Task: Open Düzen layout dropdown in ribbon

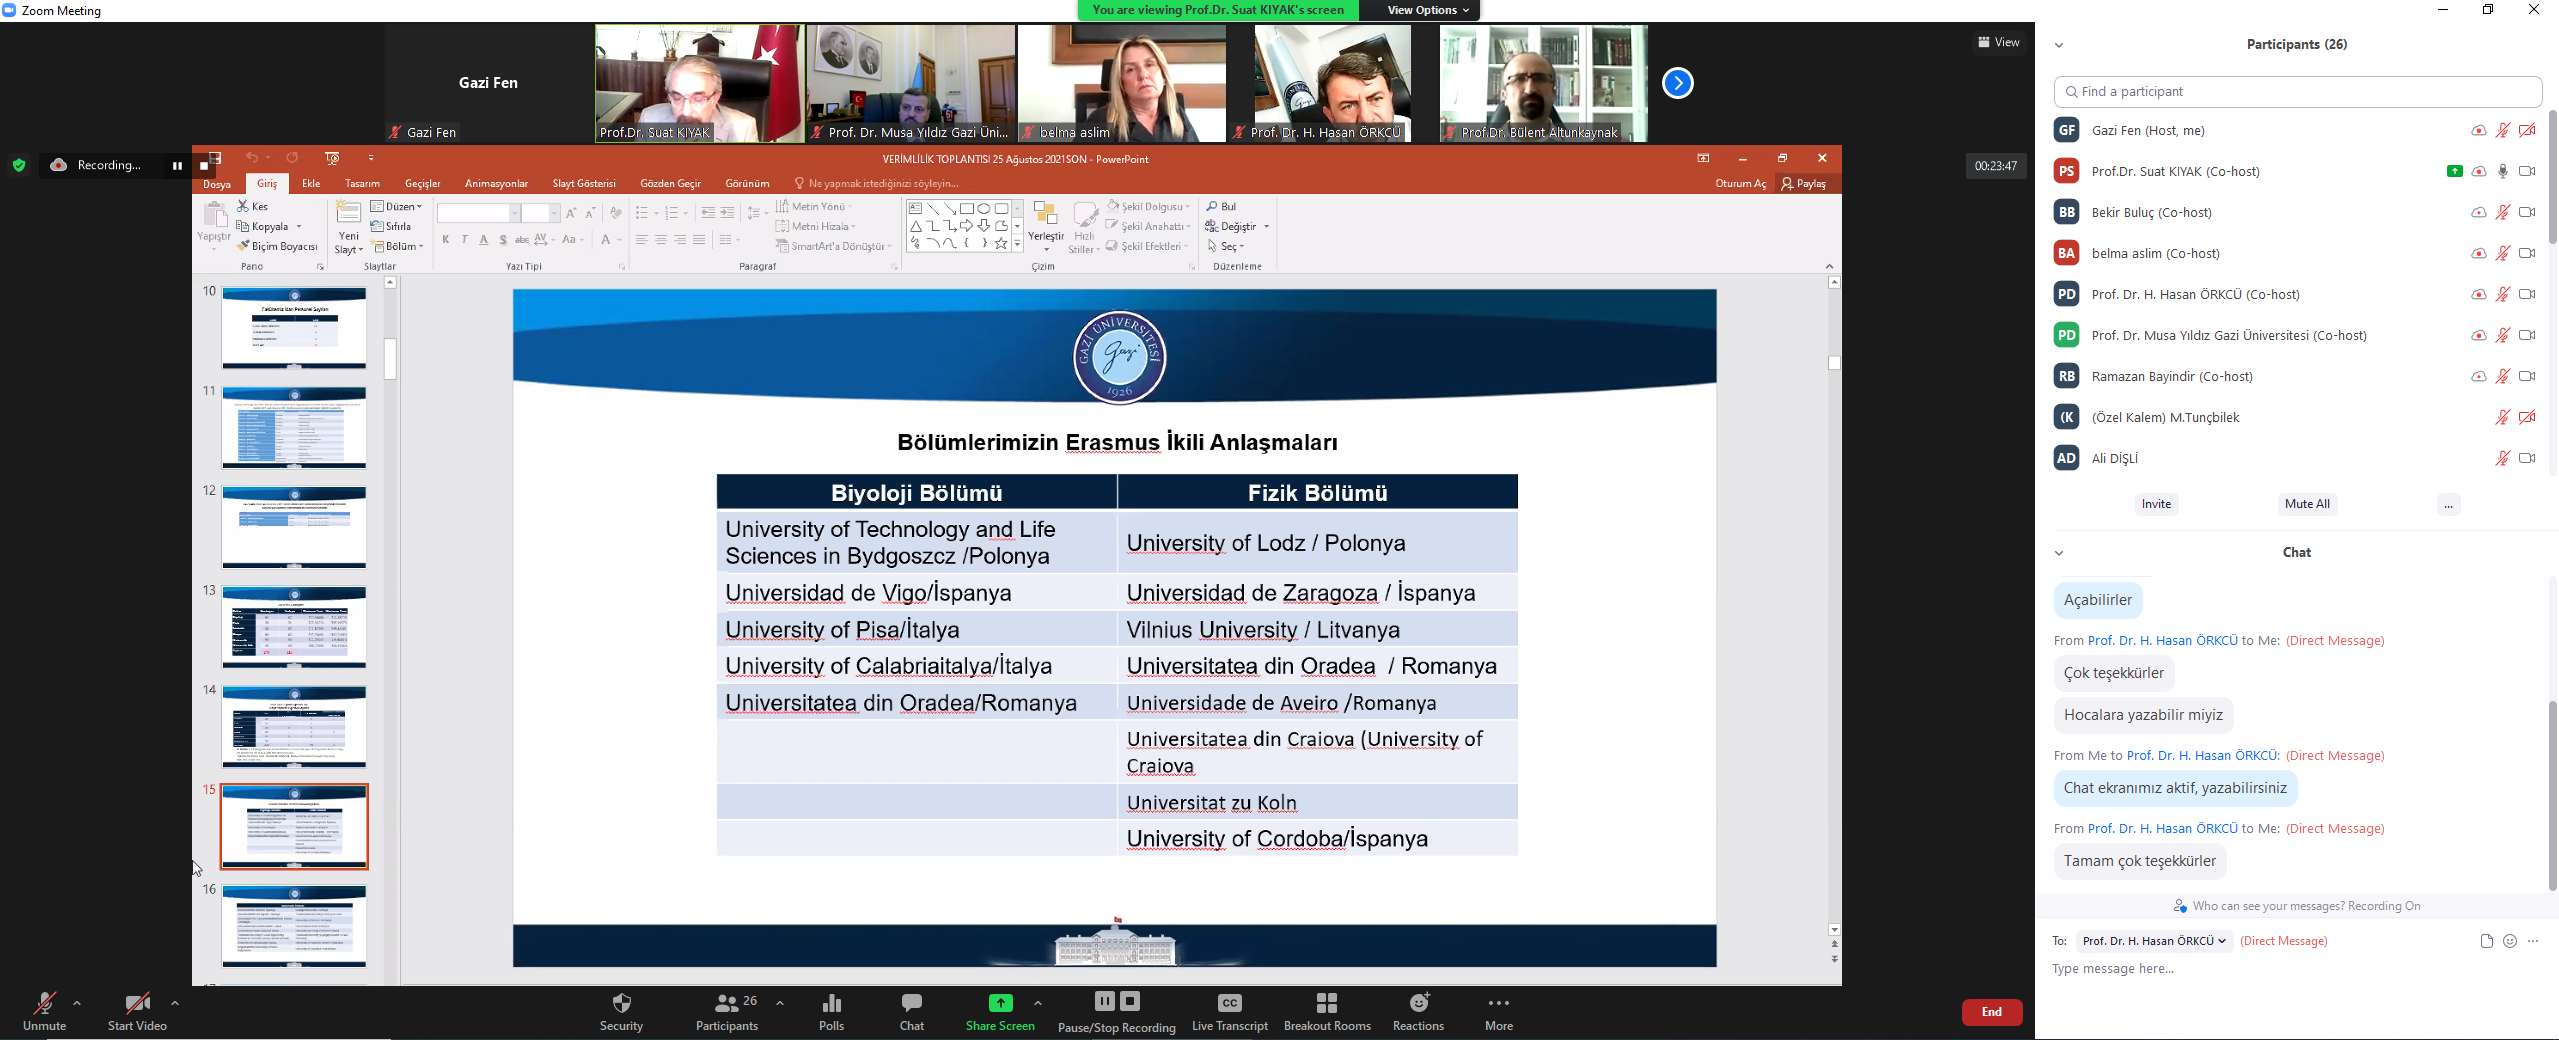Action: 397,207
